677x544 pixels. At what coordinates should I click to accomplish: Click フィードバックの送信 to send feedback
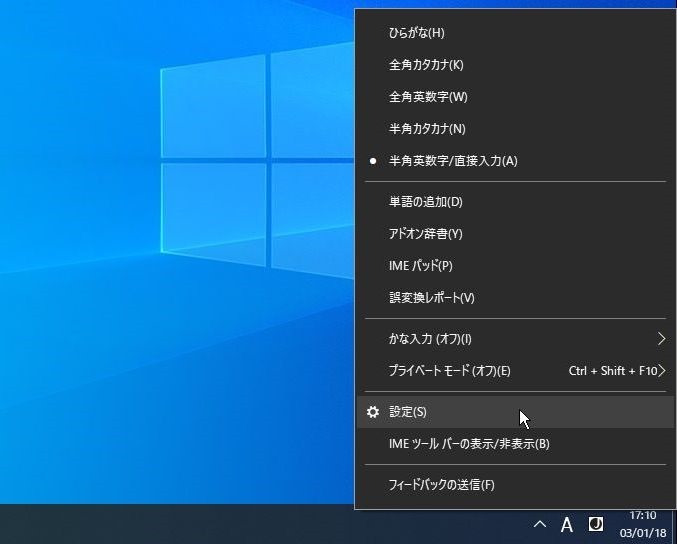(x=441, y=485)
